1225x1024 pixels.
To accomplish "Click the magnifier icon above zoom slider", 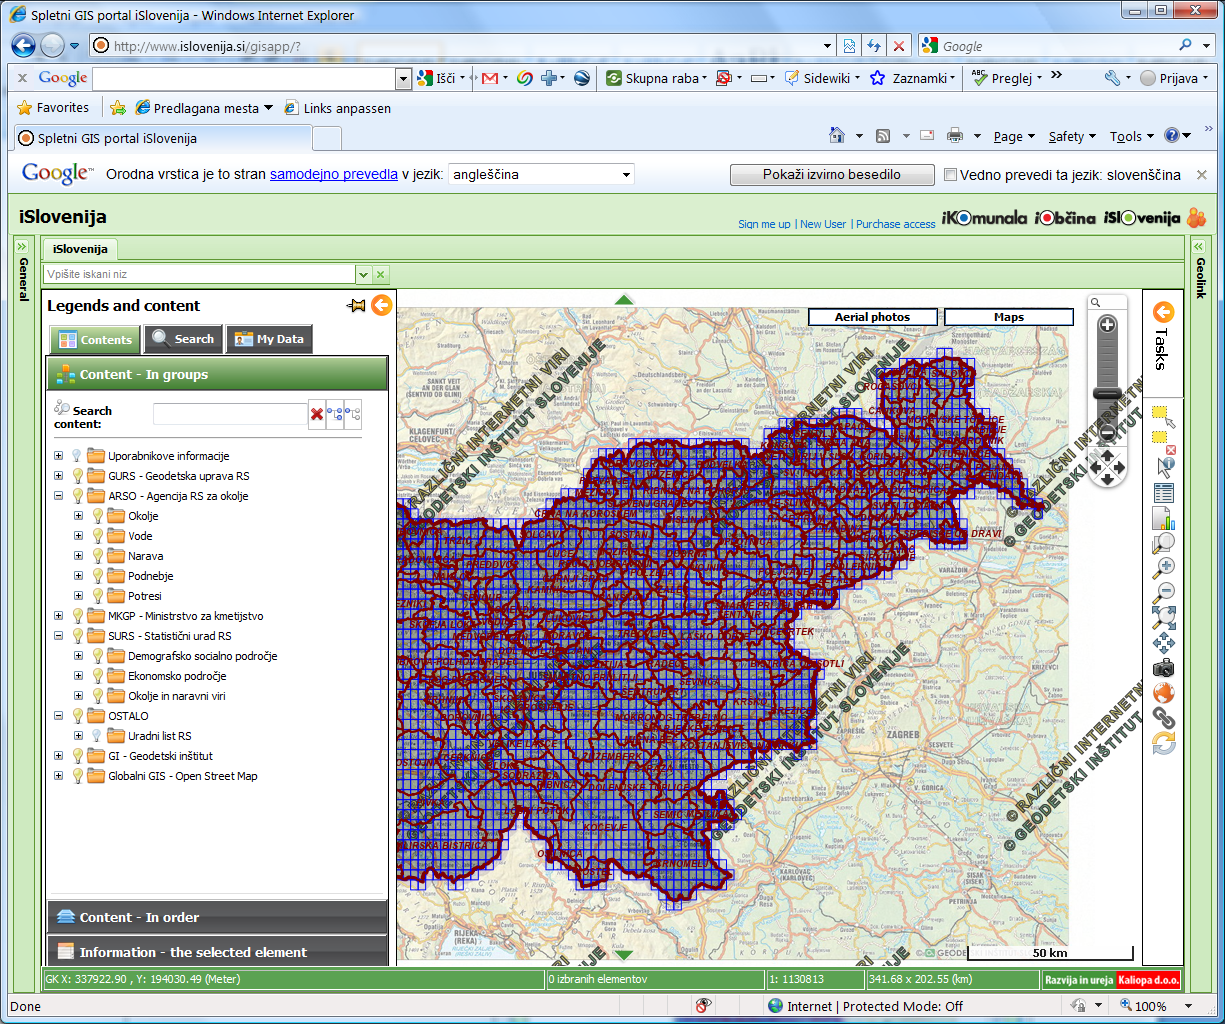I will point(1096,302).
